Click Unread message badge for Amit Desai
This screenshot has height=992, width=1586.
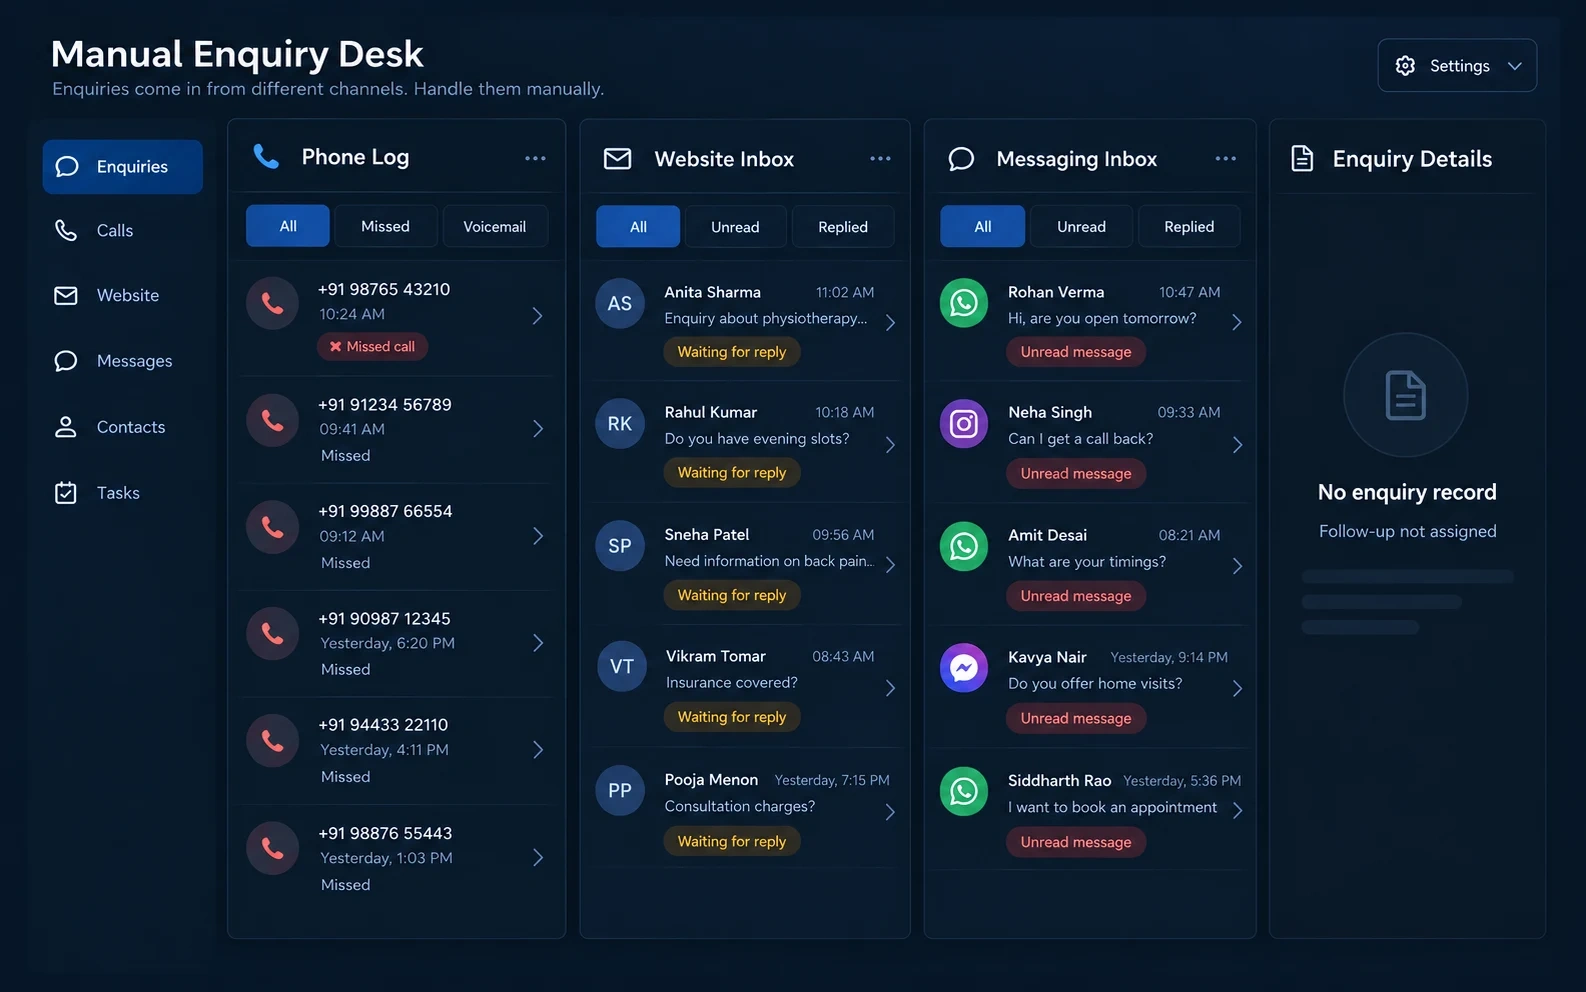(x=1076, y=596)
